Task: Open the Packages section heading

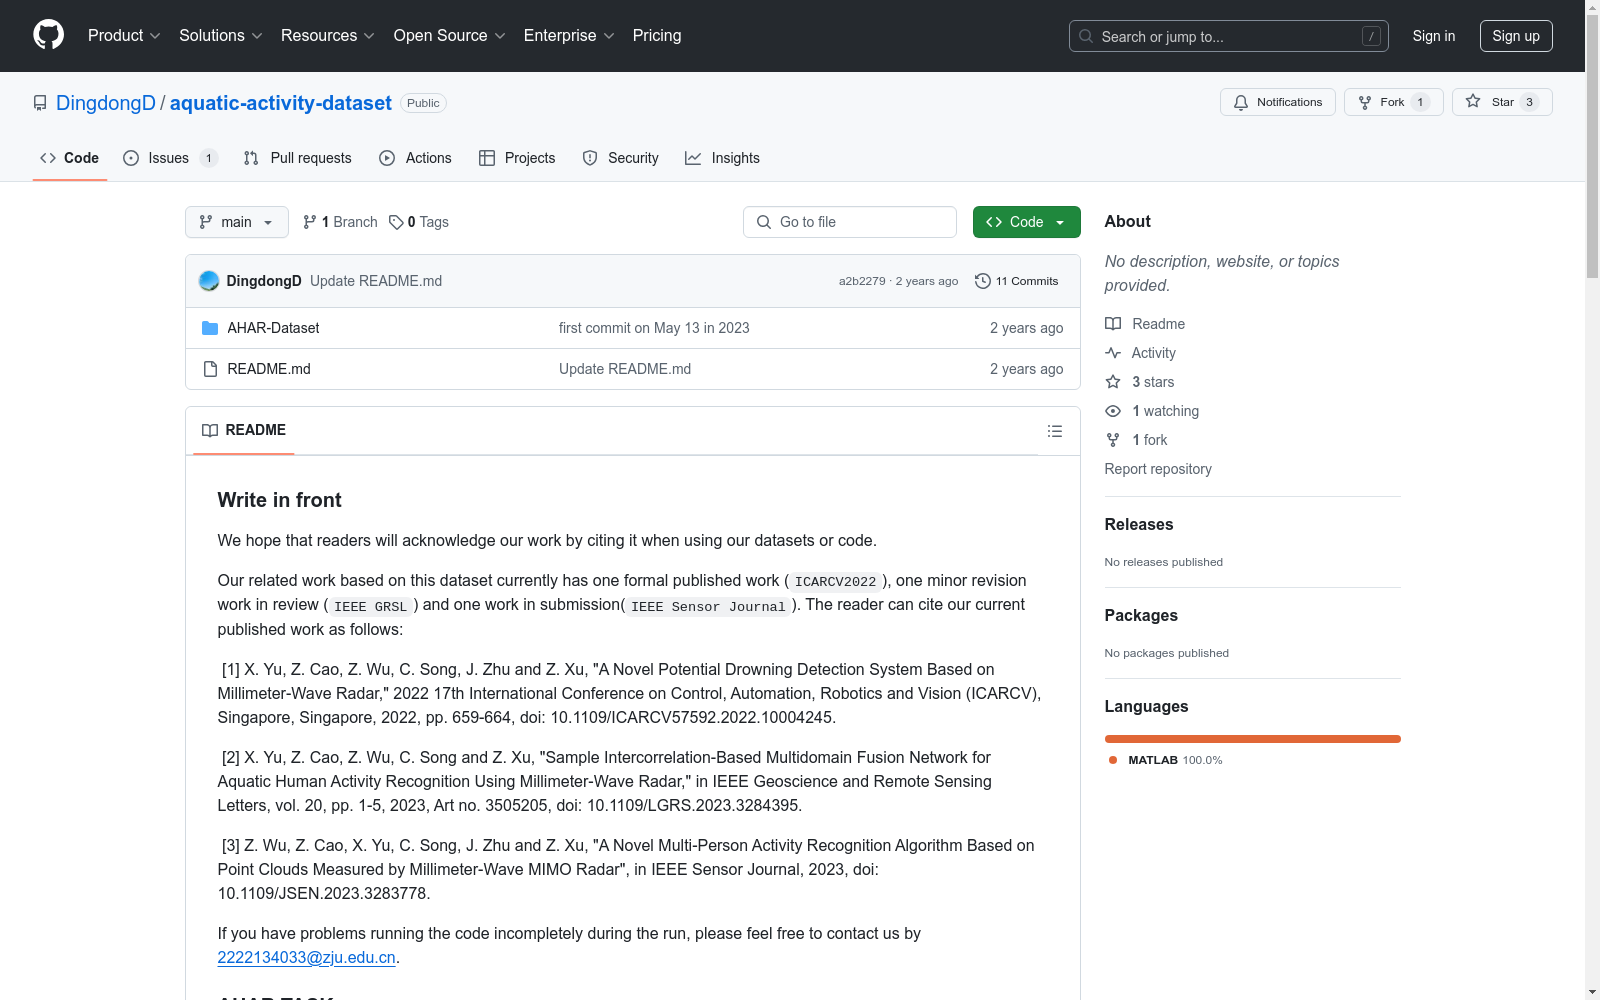Action: 1141,615
